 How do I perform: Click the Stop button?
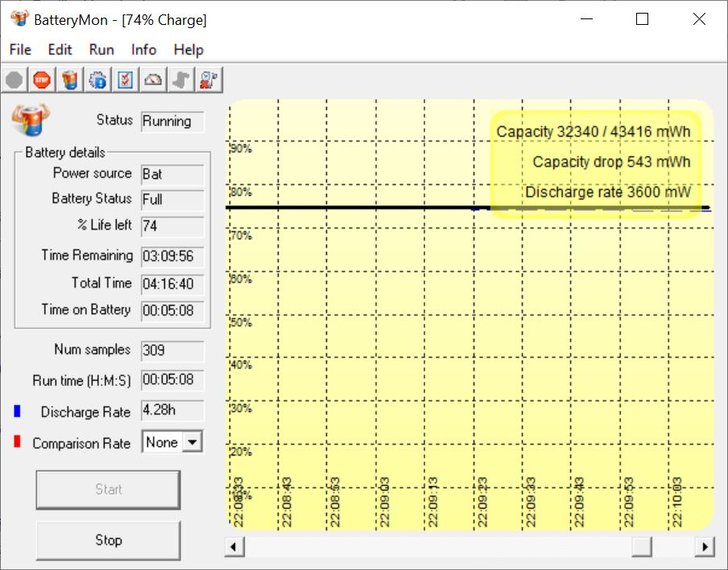point(108,540)
